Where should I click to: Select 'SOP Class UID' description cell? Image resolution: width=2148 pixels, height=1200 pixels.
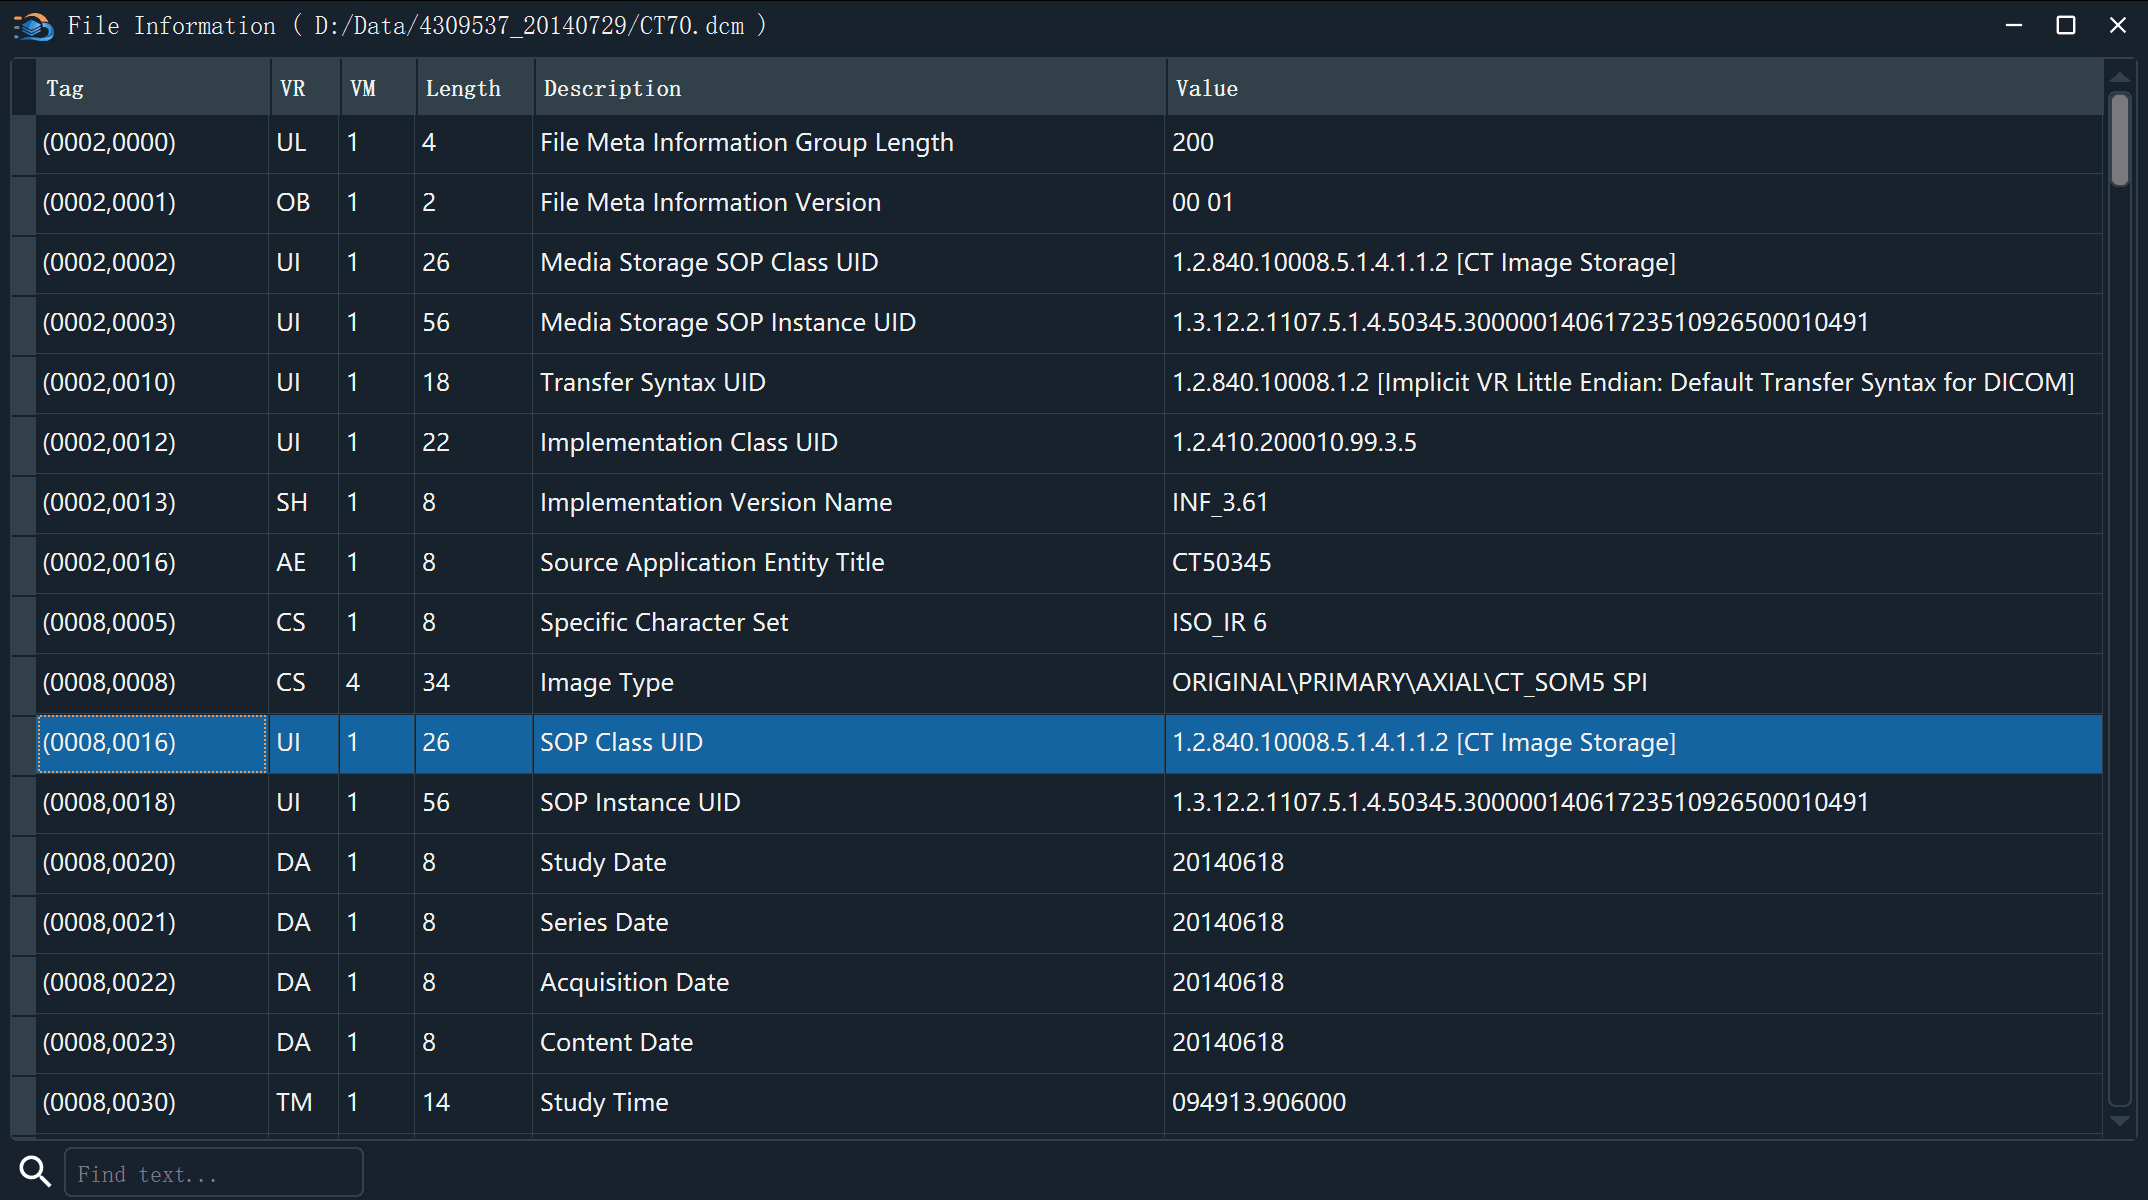tap(848, 743)
